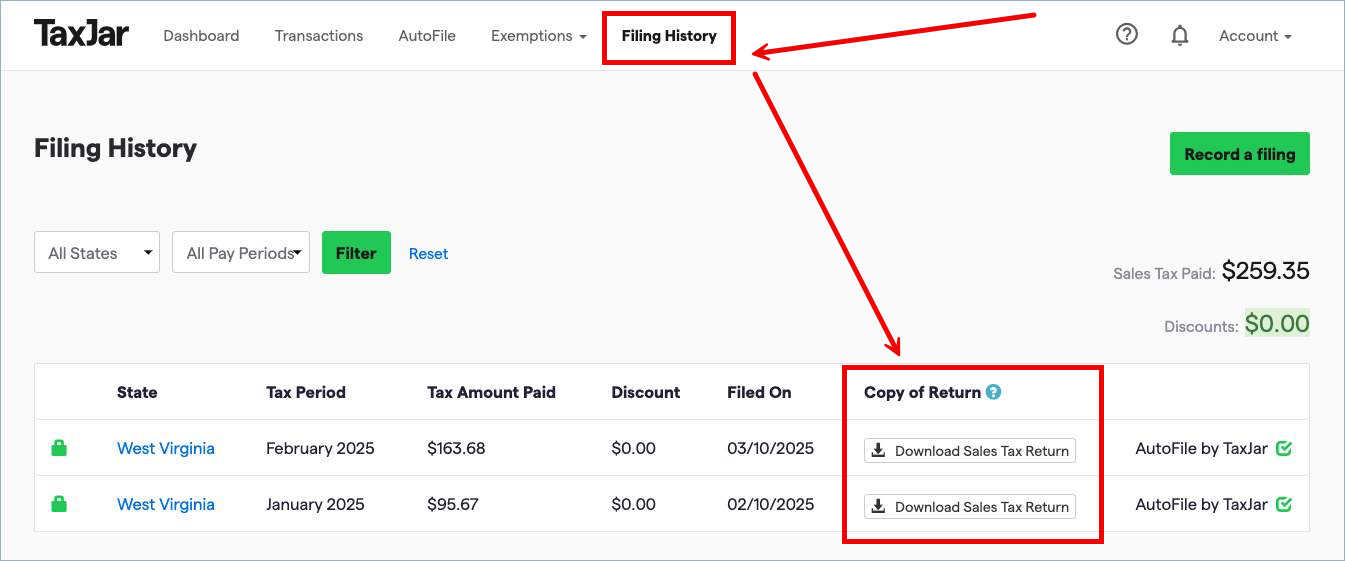1345x561 pixels.
Task: Click the Discounts $0.00 total
Action: pyautogui.click(x=1277, y=324)
